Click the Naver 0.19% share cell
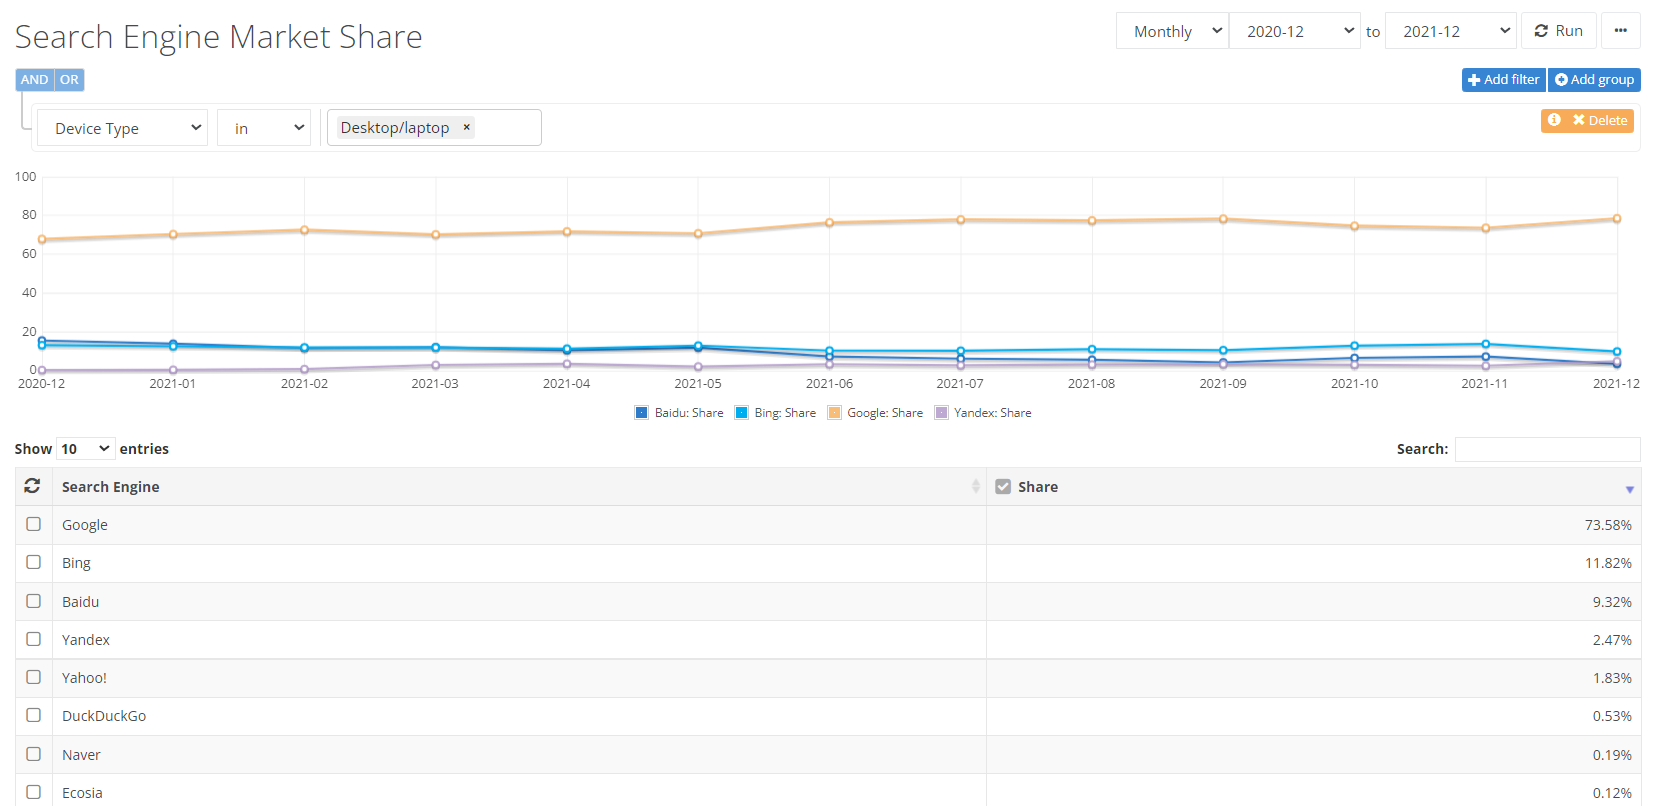 [x=1313, y=755]
